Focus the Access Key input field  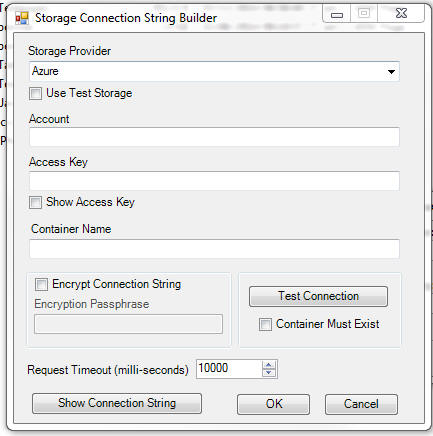point(214,181)
